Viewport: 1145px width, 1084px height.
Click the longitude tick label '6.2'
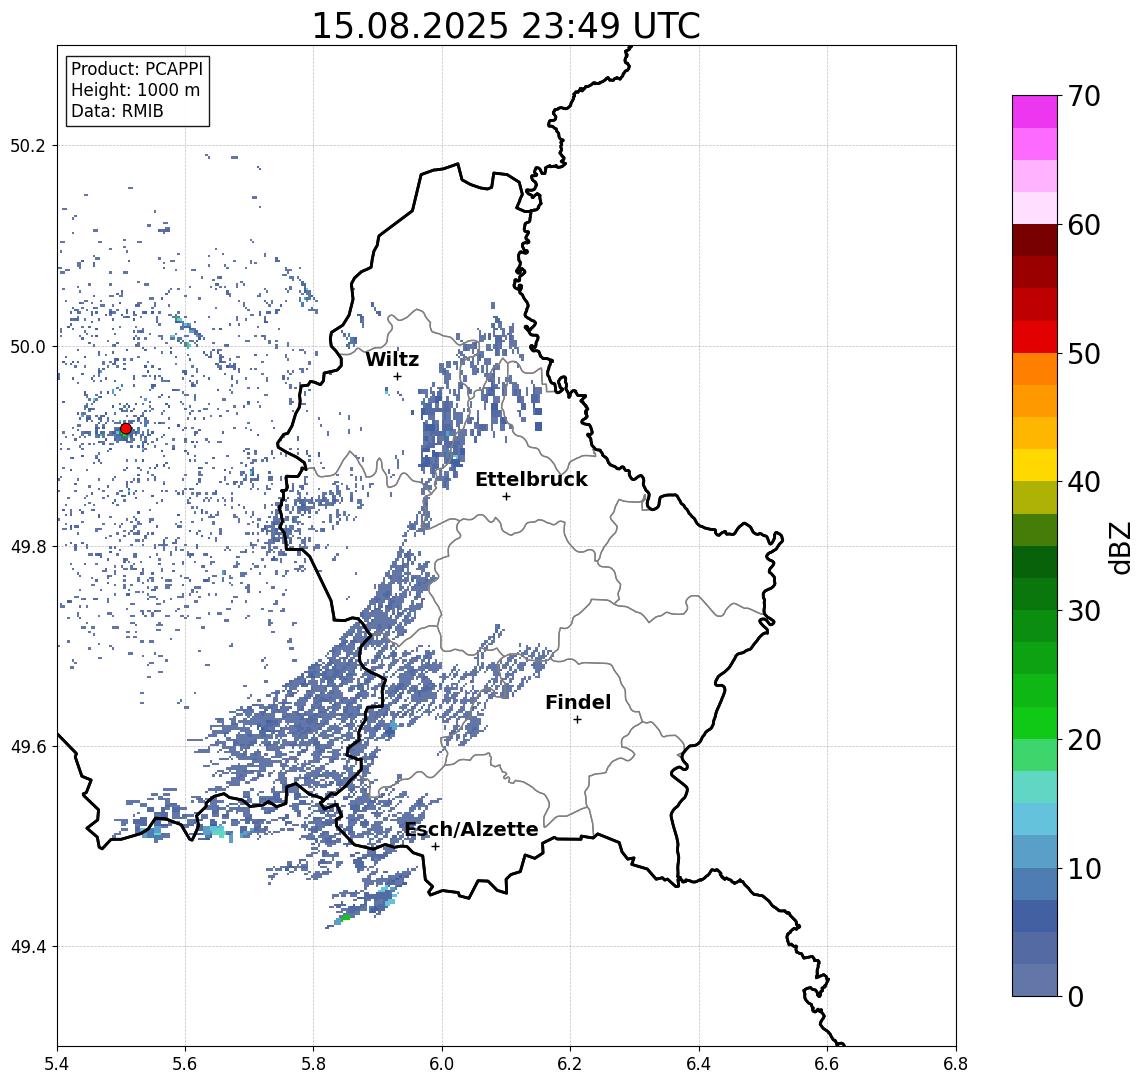[570, 1064]
